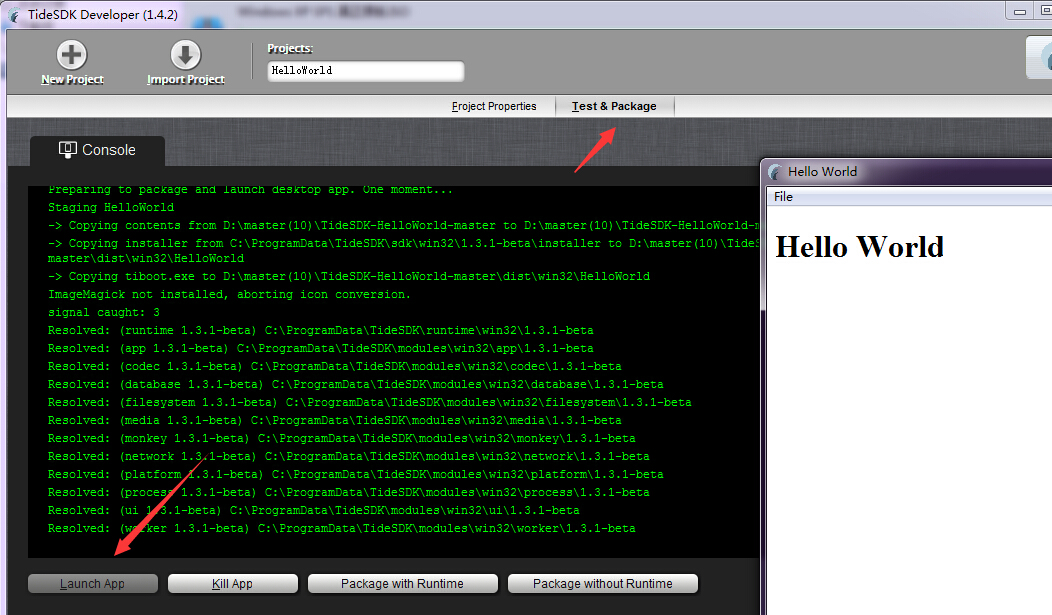Switch to the Test & Package tab
Viewport: 1052px width, 615px height.
[x=614, y=106]
